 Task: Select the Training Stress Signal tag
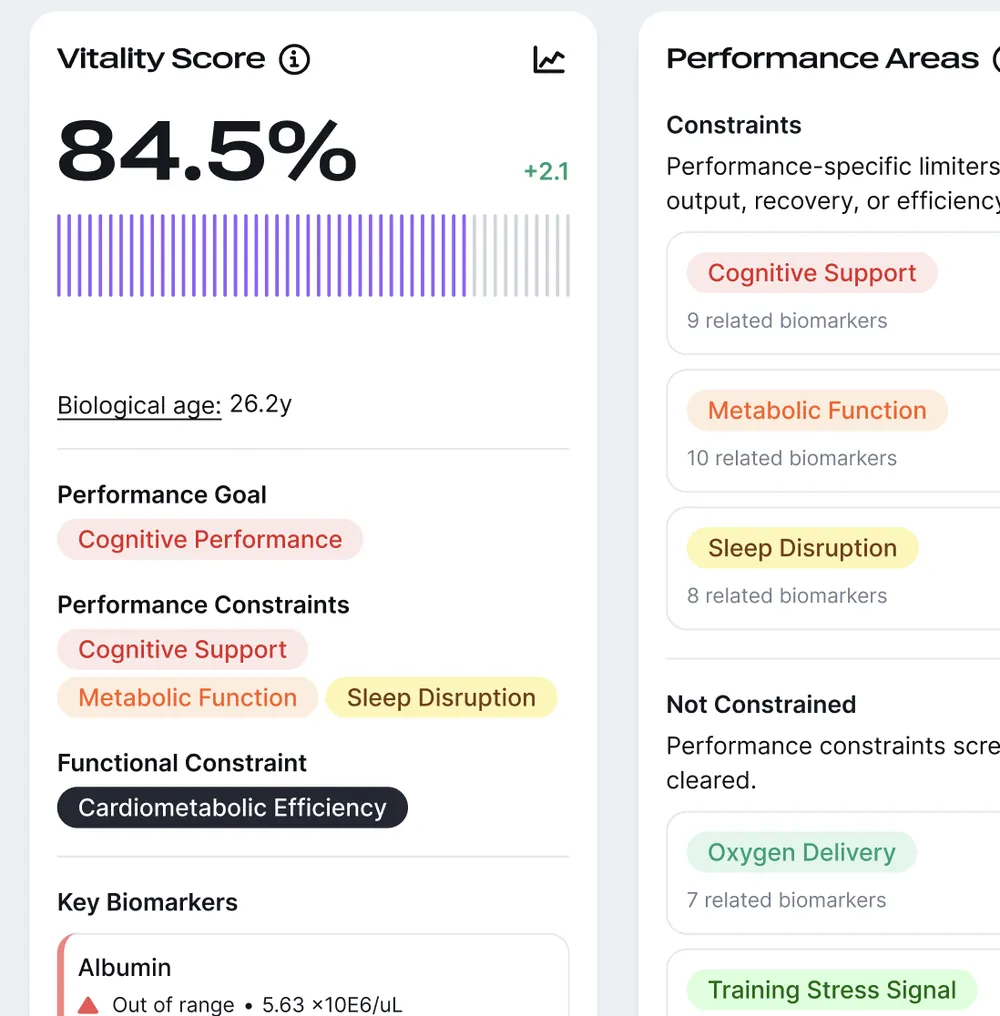pyautogui.click(x=831, y=990)
